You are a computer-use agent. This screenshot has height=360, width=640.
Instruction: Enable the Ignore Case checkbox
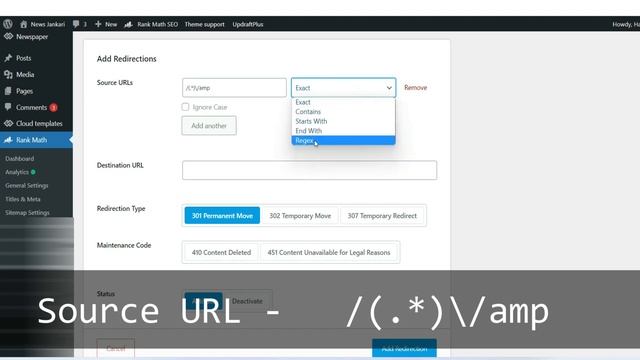tap(185, 107)
